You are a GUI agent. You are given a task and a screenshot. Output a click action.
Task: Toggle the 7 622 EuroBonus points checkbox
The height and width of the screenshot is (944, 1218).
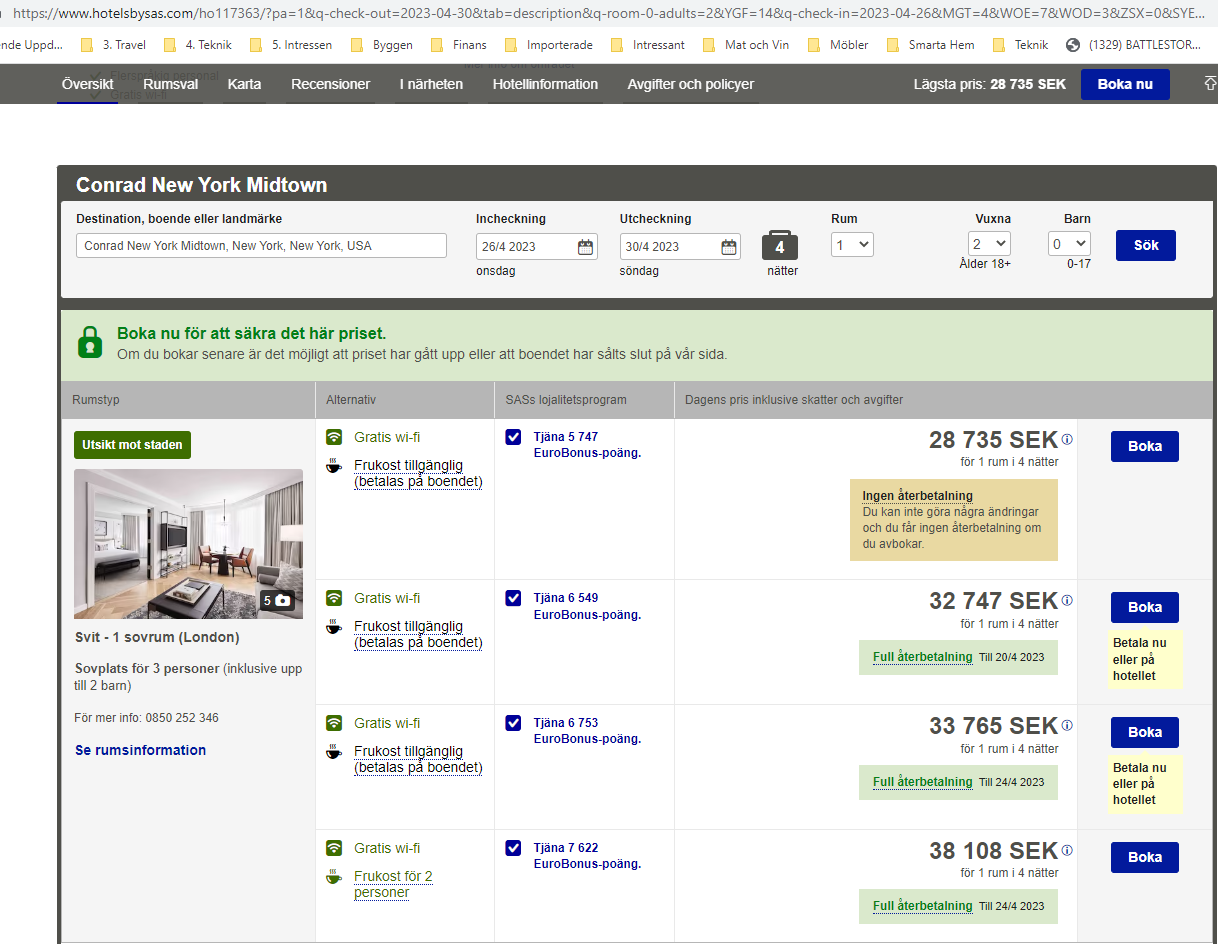tap(513, 848)
